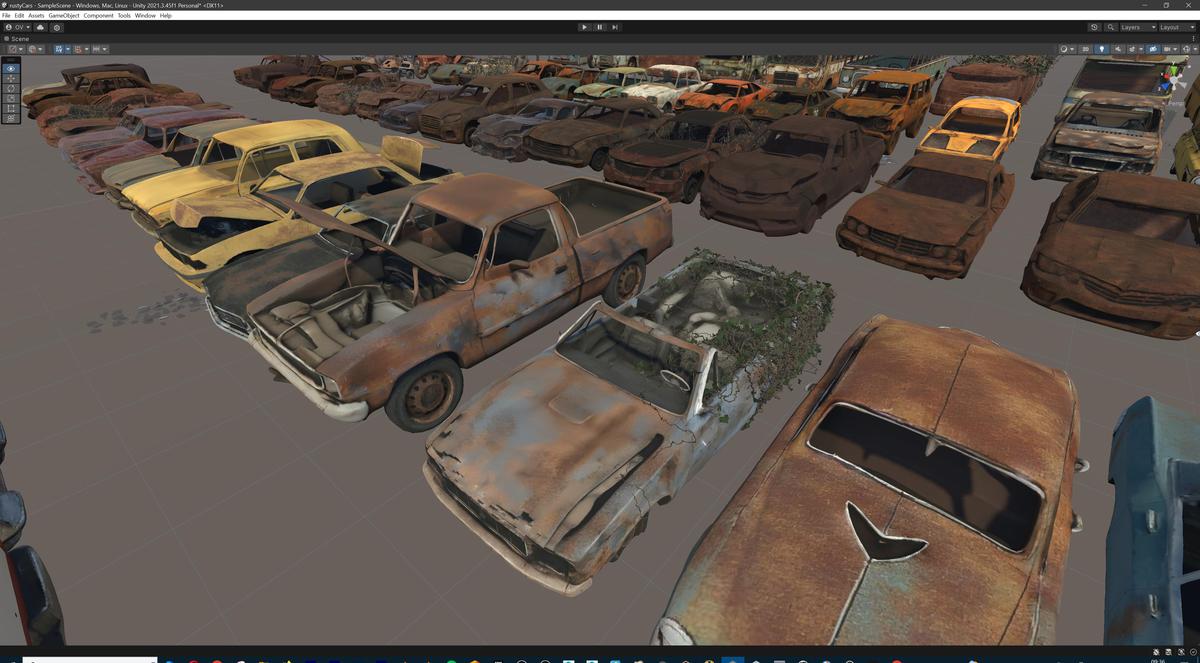Image resolution: width=1200 pixels, height=663 pixels.
Task: Select the Rotate tool
Action: point(10,90)
